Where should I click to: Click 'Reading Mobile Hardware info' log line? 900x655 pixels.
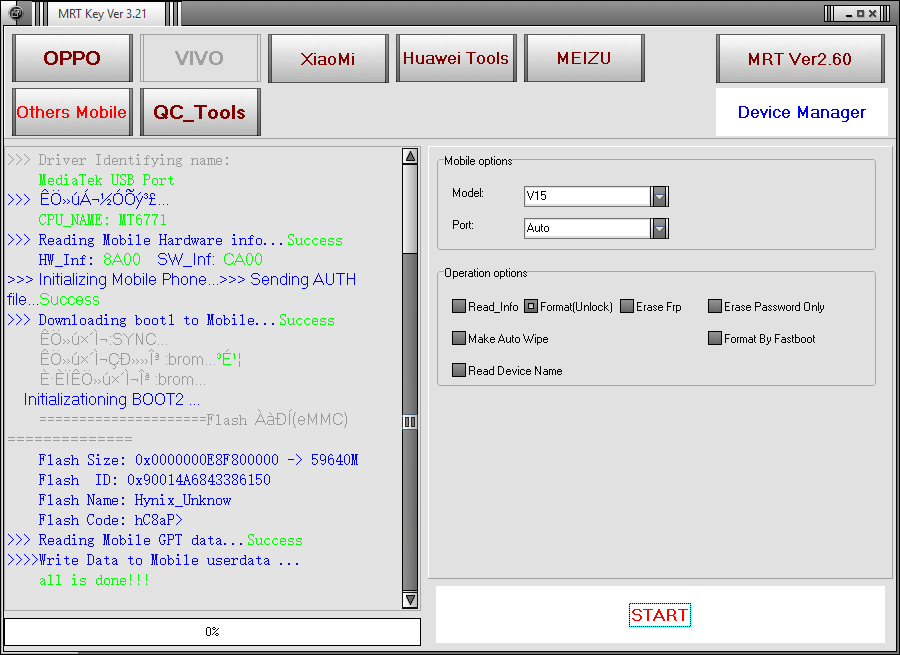pos(161,240)
